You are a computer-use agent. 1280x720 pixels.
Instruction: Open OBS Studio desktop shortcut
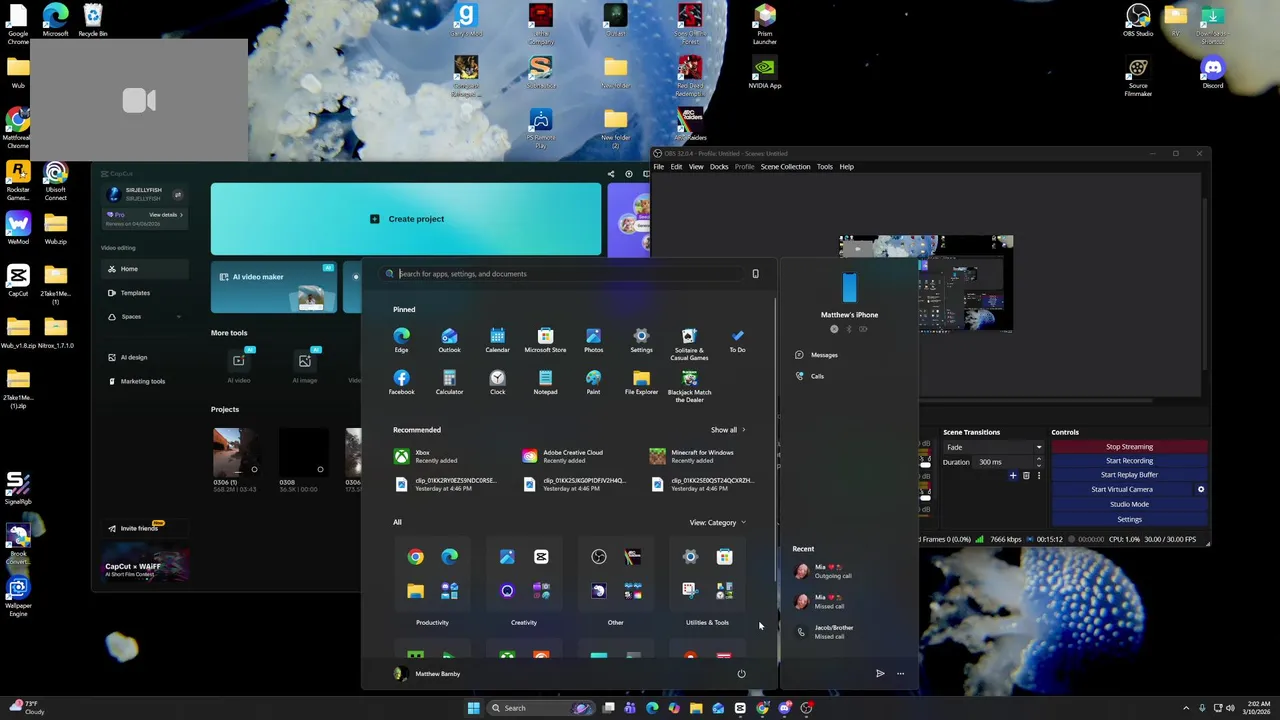click(1138, 20)
